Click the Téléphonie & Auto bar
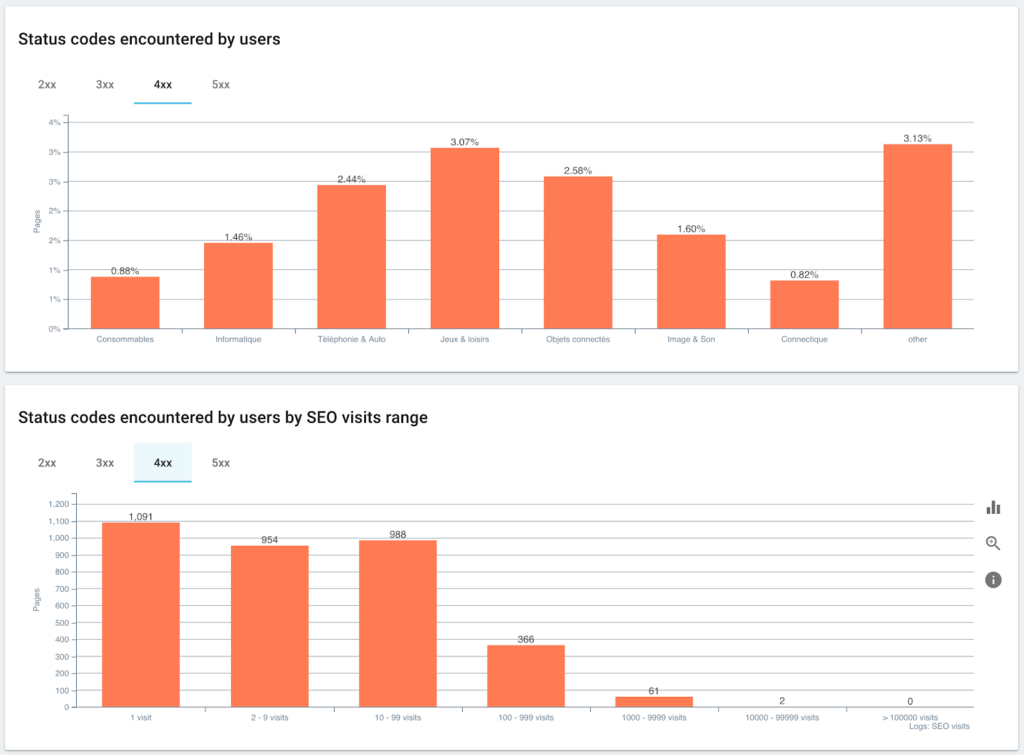The image size is (1024, 755). pyautogui.click(x=351, y=257)
